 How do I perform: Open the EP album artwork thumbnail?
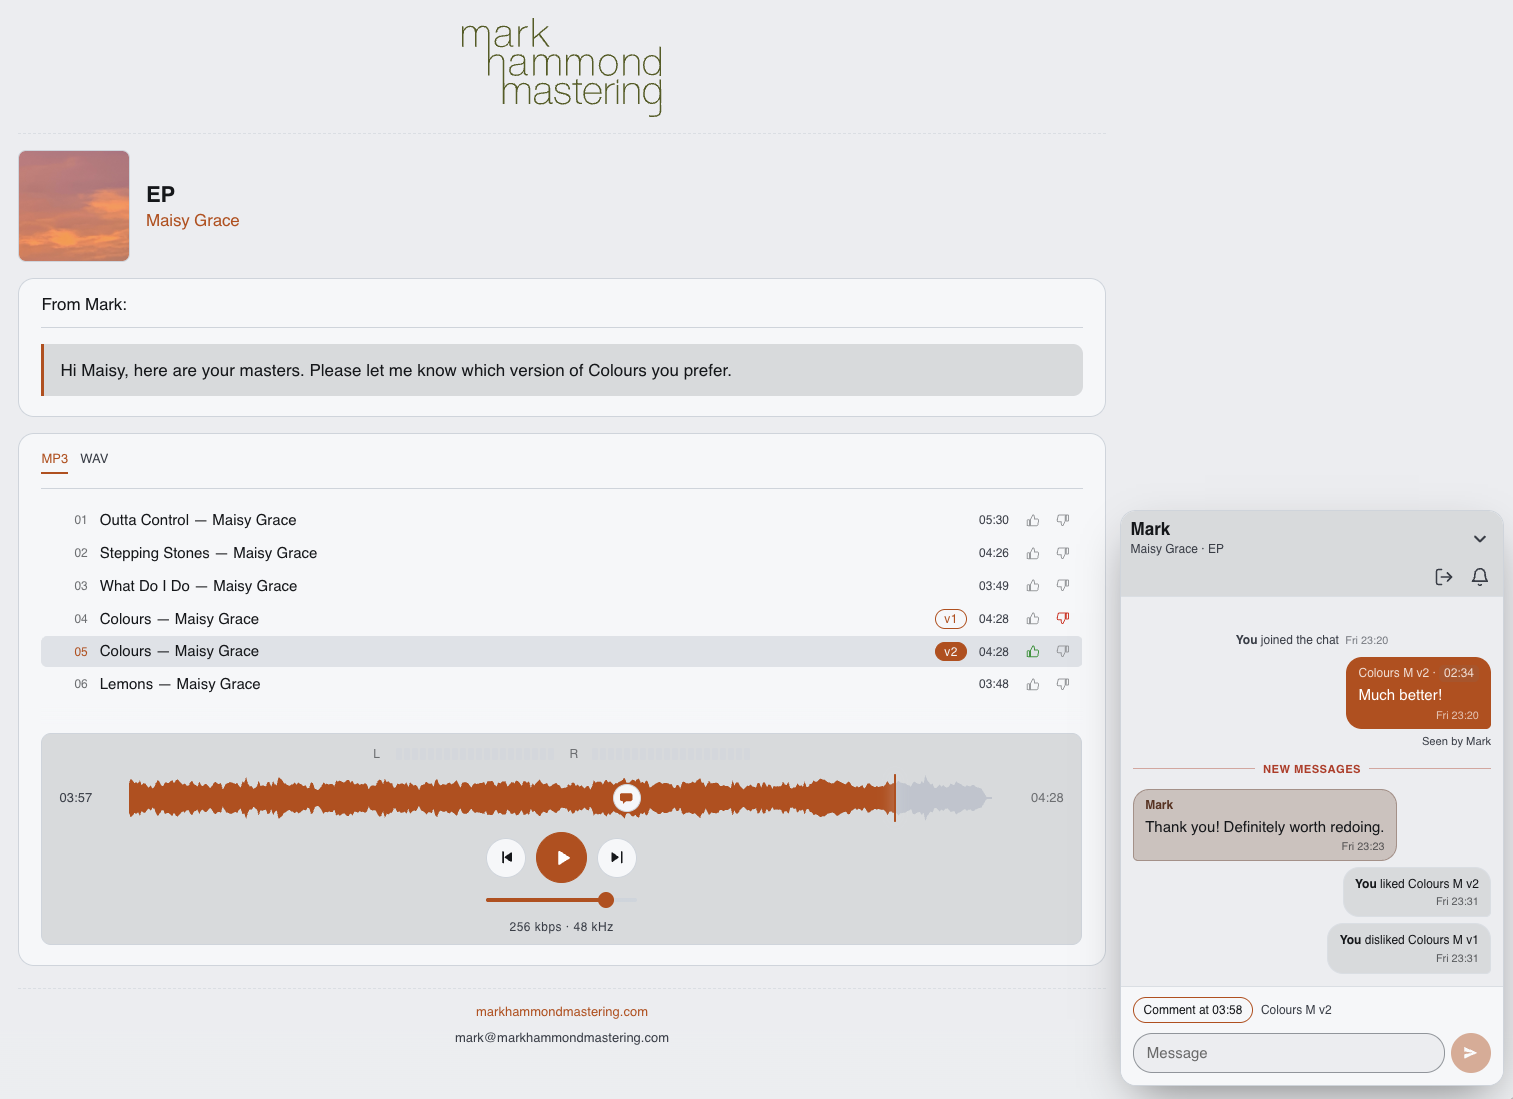(x=74, y=206)
